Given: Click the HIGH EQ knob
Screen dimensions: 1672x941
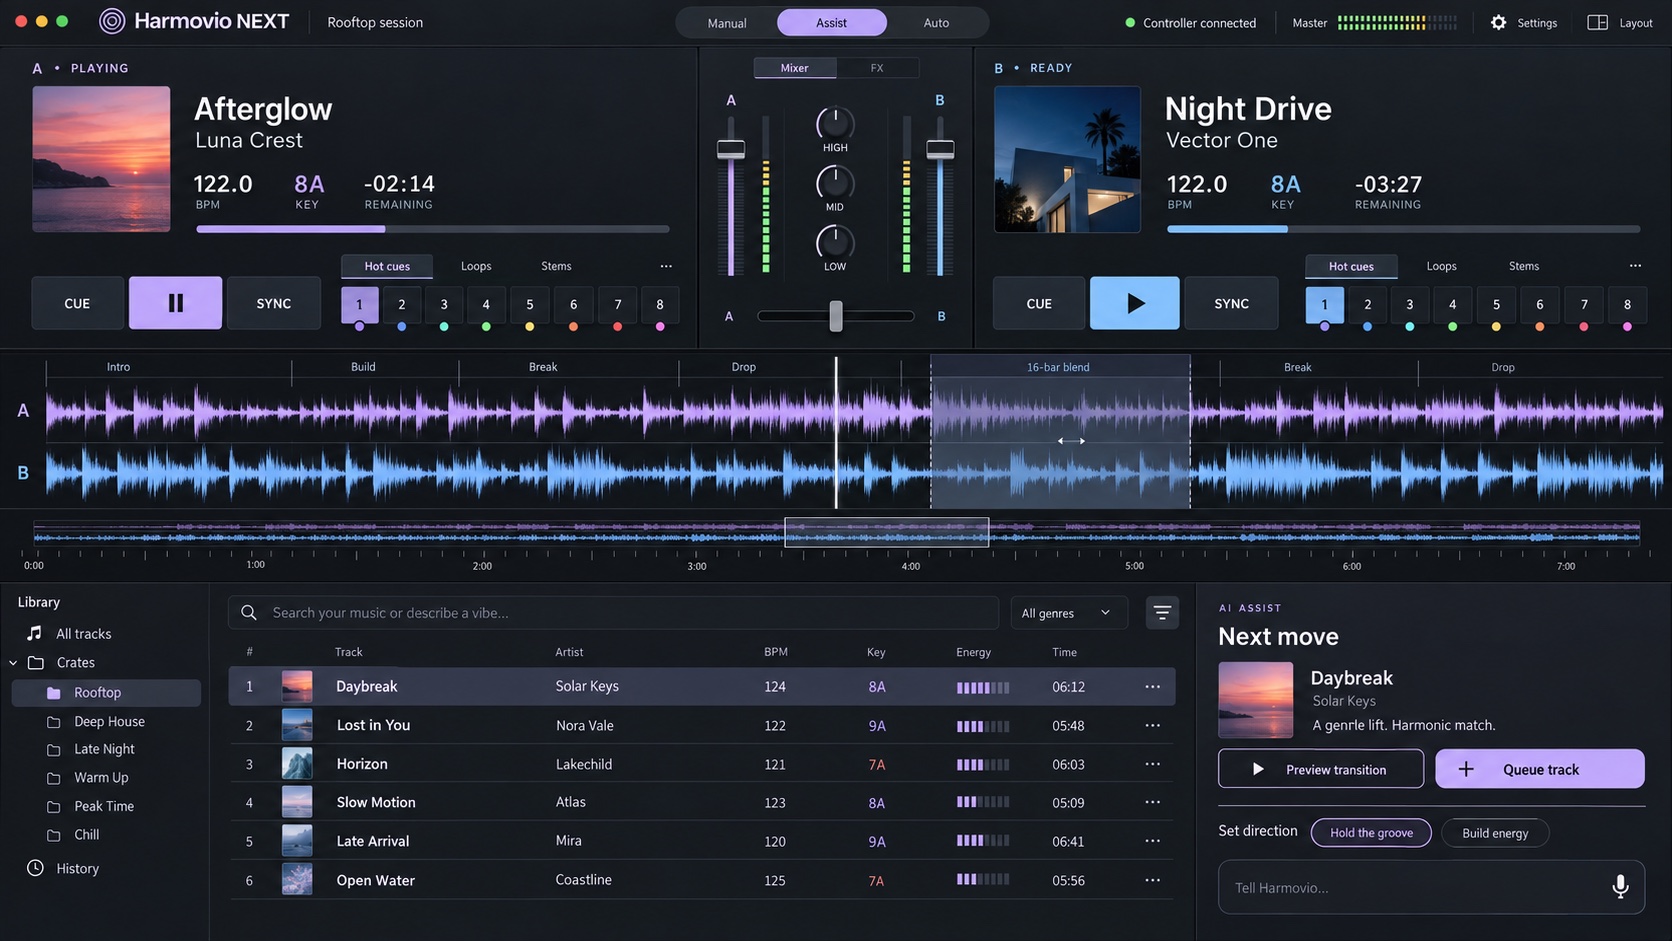Looking at the screenshot, I should click(835, 123).
